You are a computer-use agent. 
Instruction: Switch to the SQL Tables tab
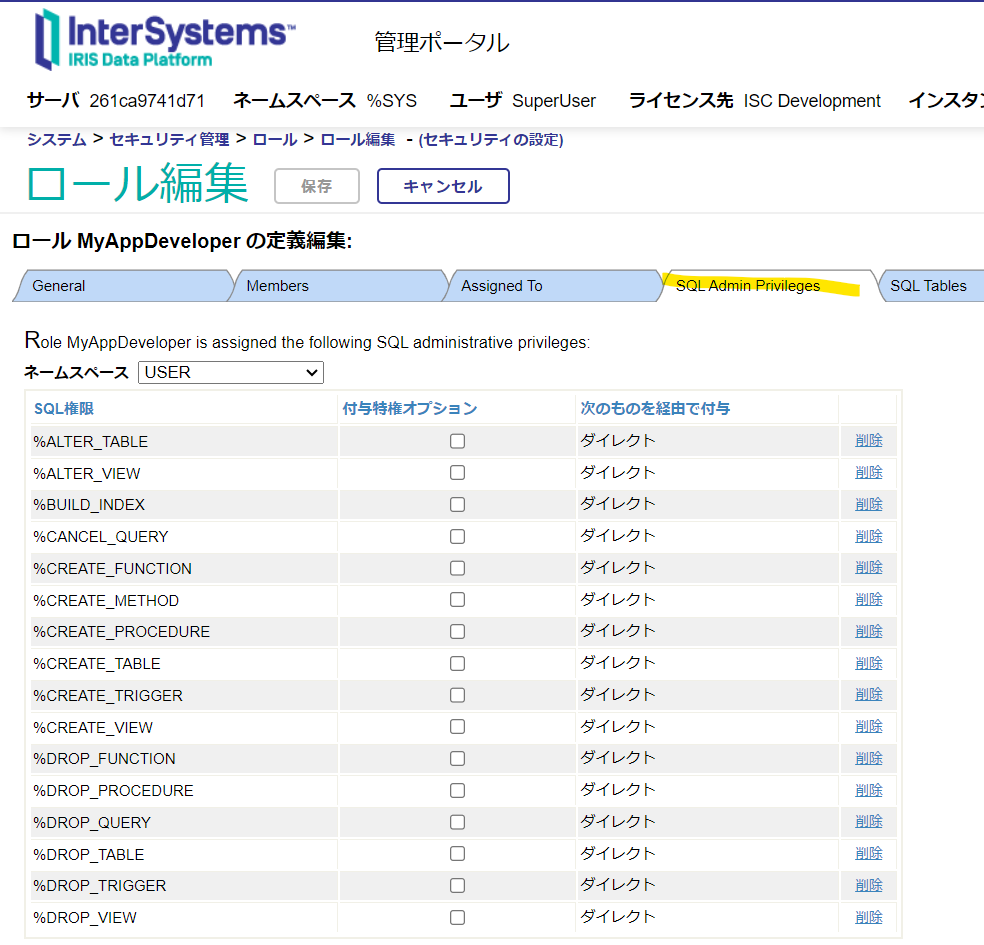click(x=928, y=286)
